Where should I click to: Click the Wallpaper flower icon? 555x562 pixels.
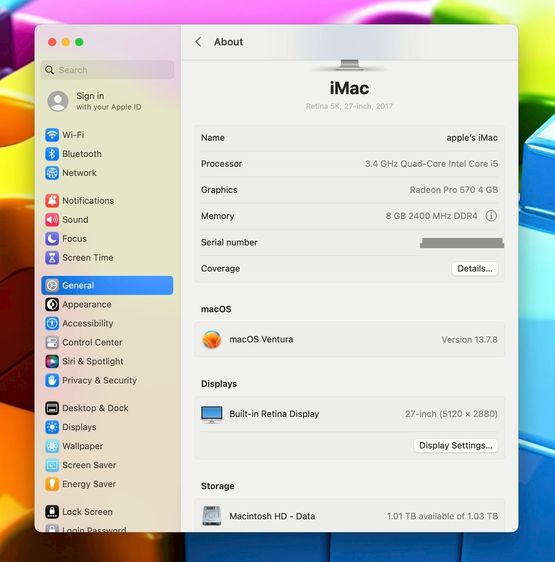point(52,446)
